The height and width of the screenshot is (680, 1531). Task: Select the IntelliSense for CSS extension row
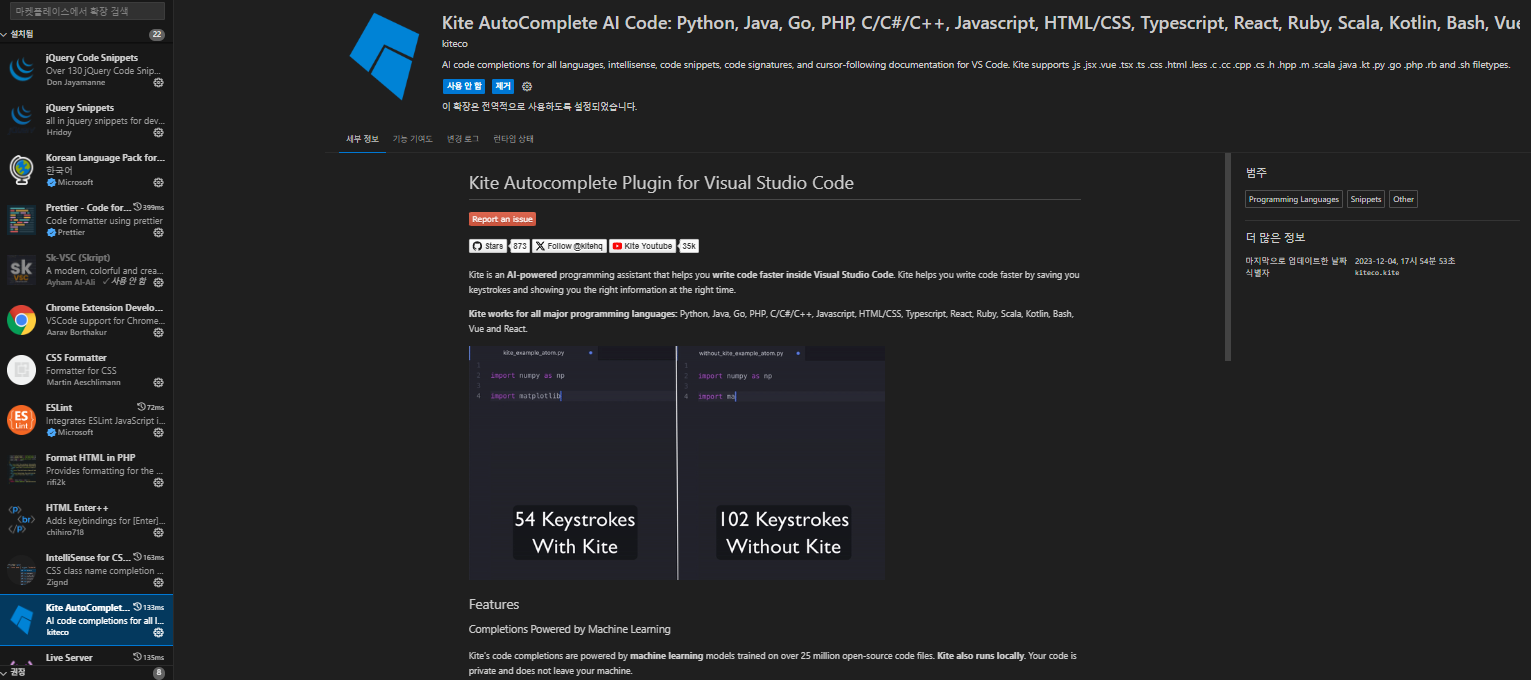coord(86,570)
